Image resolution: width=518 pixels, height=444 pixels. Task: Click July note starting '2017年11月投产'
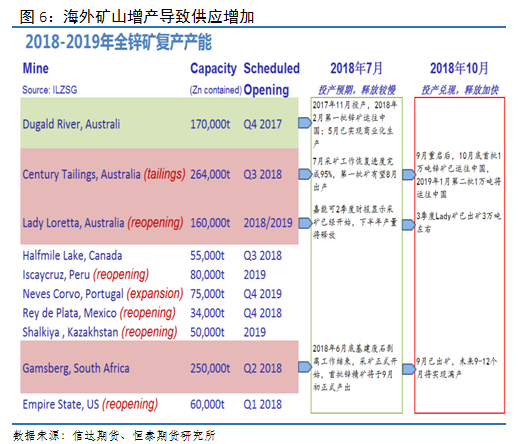click(x=355, y=124)
